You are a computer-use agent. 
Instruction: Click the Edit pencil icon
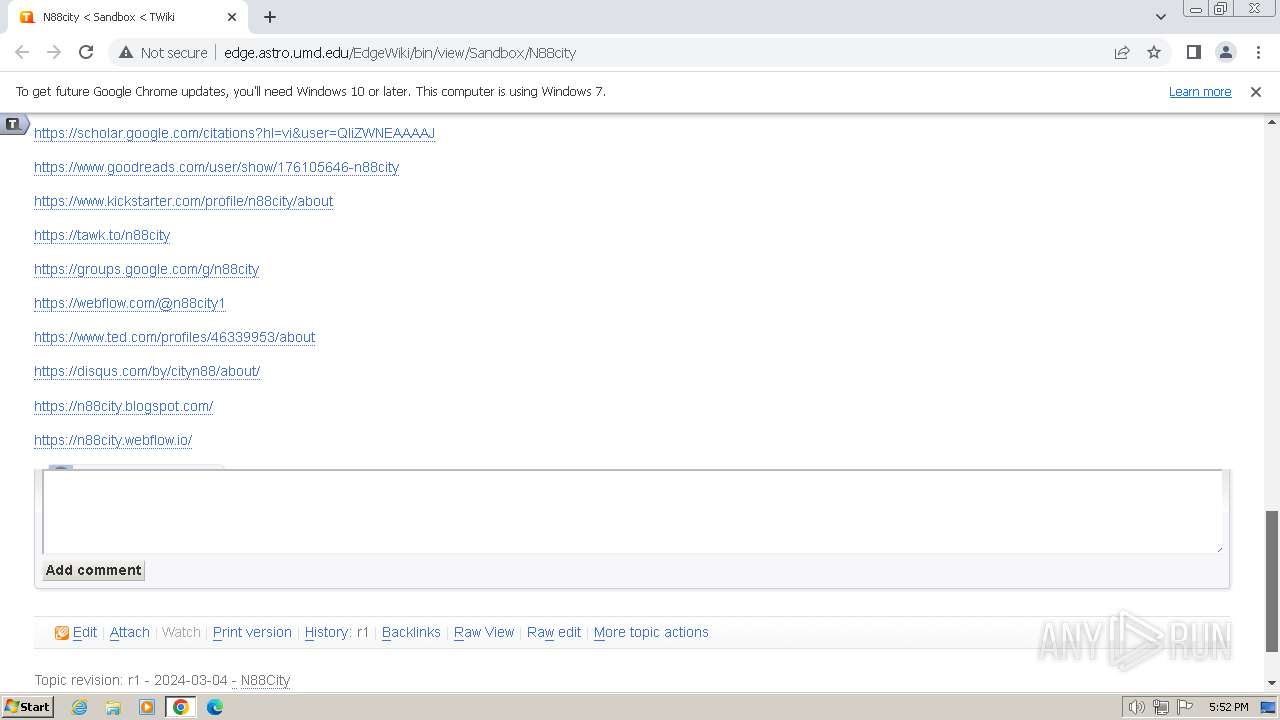click(x=62, y=632)
